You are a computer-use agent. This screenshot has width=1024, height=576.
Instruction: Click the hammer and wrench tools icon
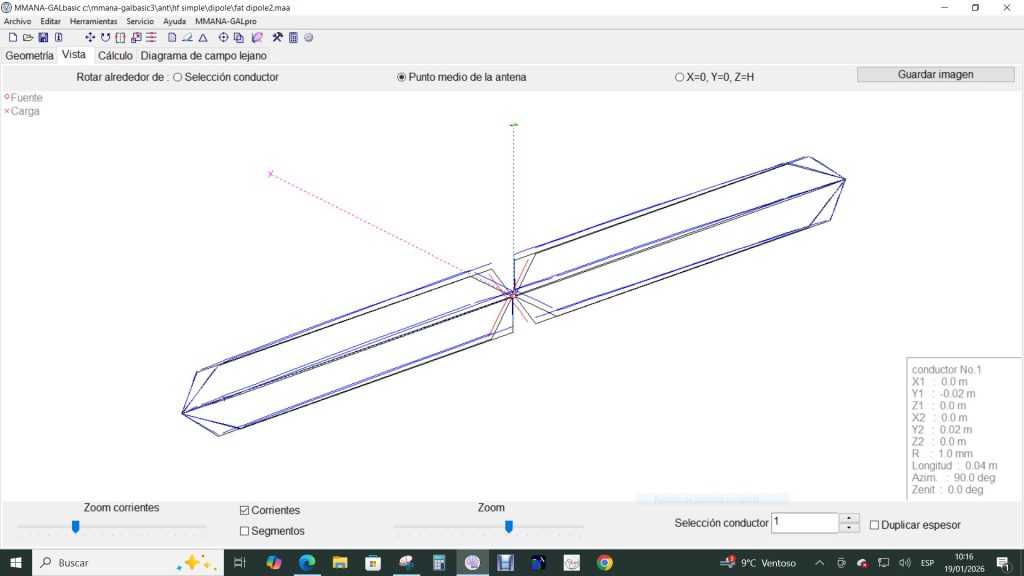pyautogui.click(x=278, y=37)
